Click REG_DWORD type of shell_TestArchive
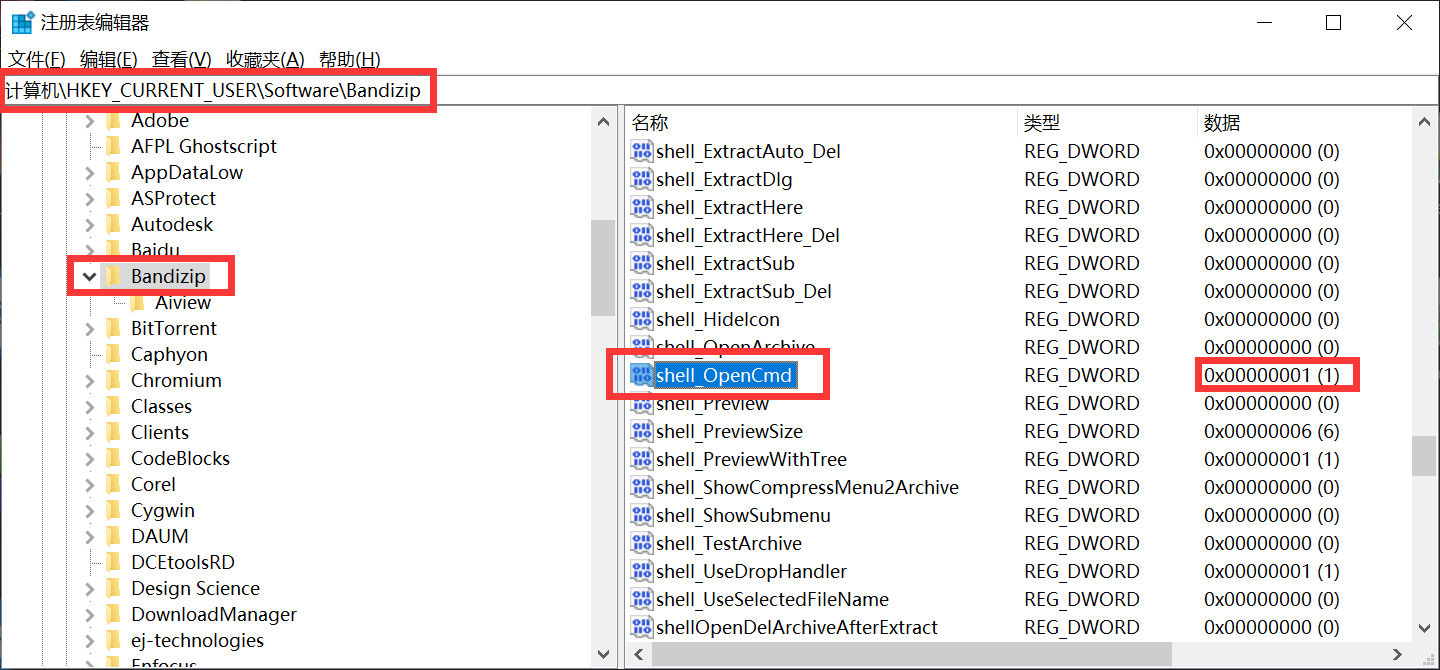This screenshot has height=670, width=1440. (1081, 544)
